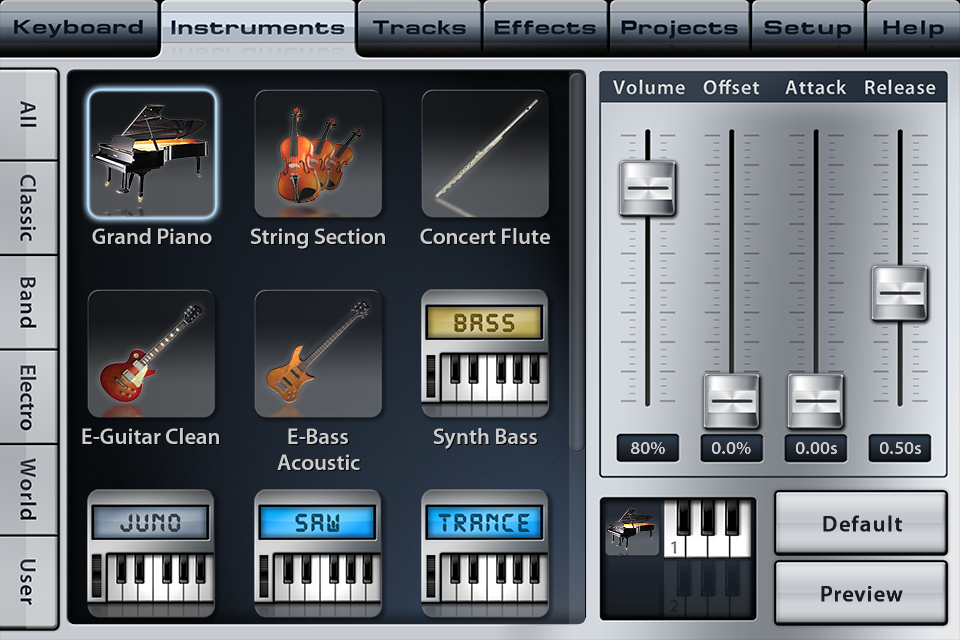Open the Projects tab
The image size is (960, 640).
coord(680,28)
